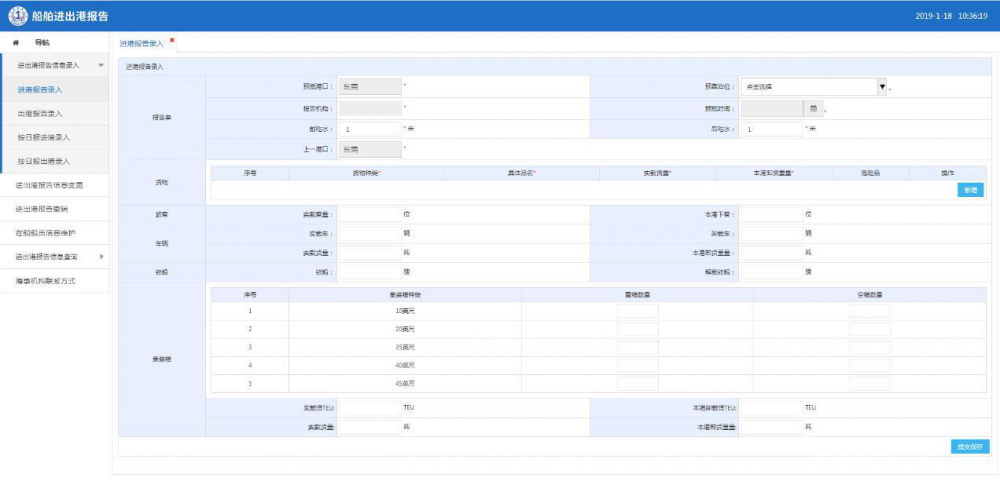Switch to the 进港报告录入 tab
Image resolution: width=1000 pixels, height=503 pixels.
[141, 44]
